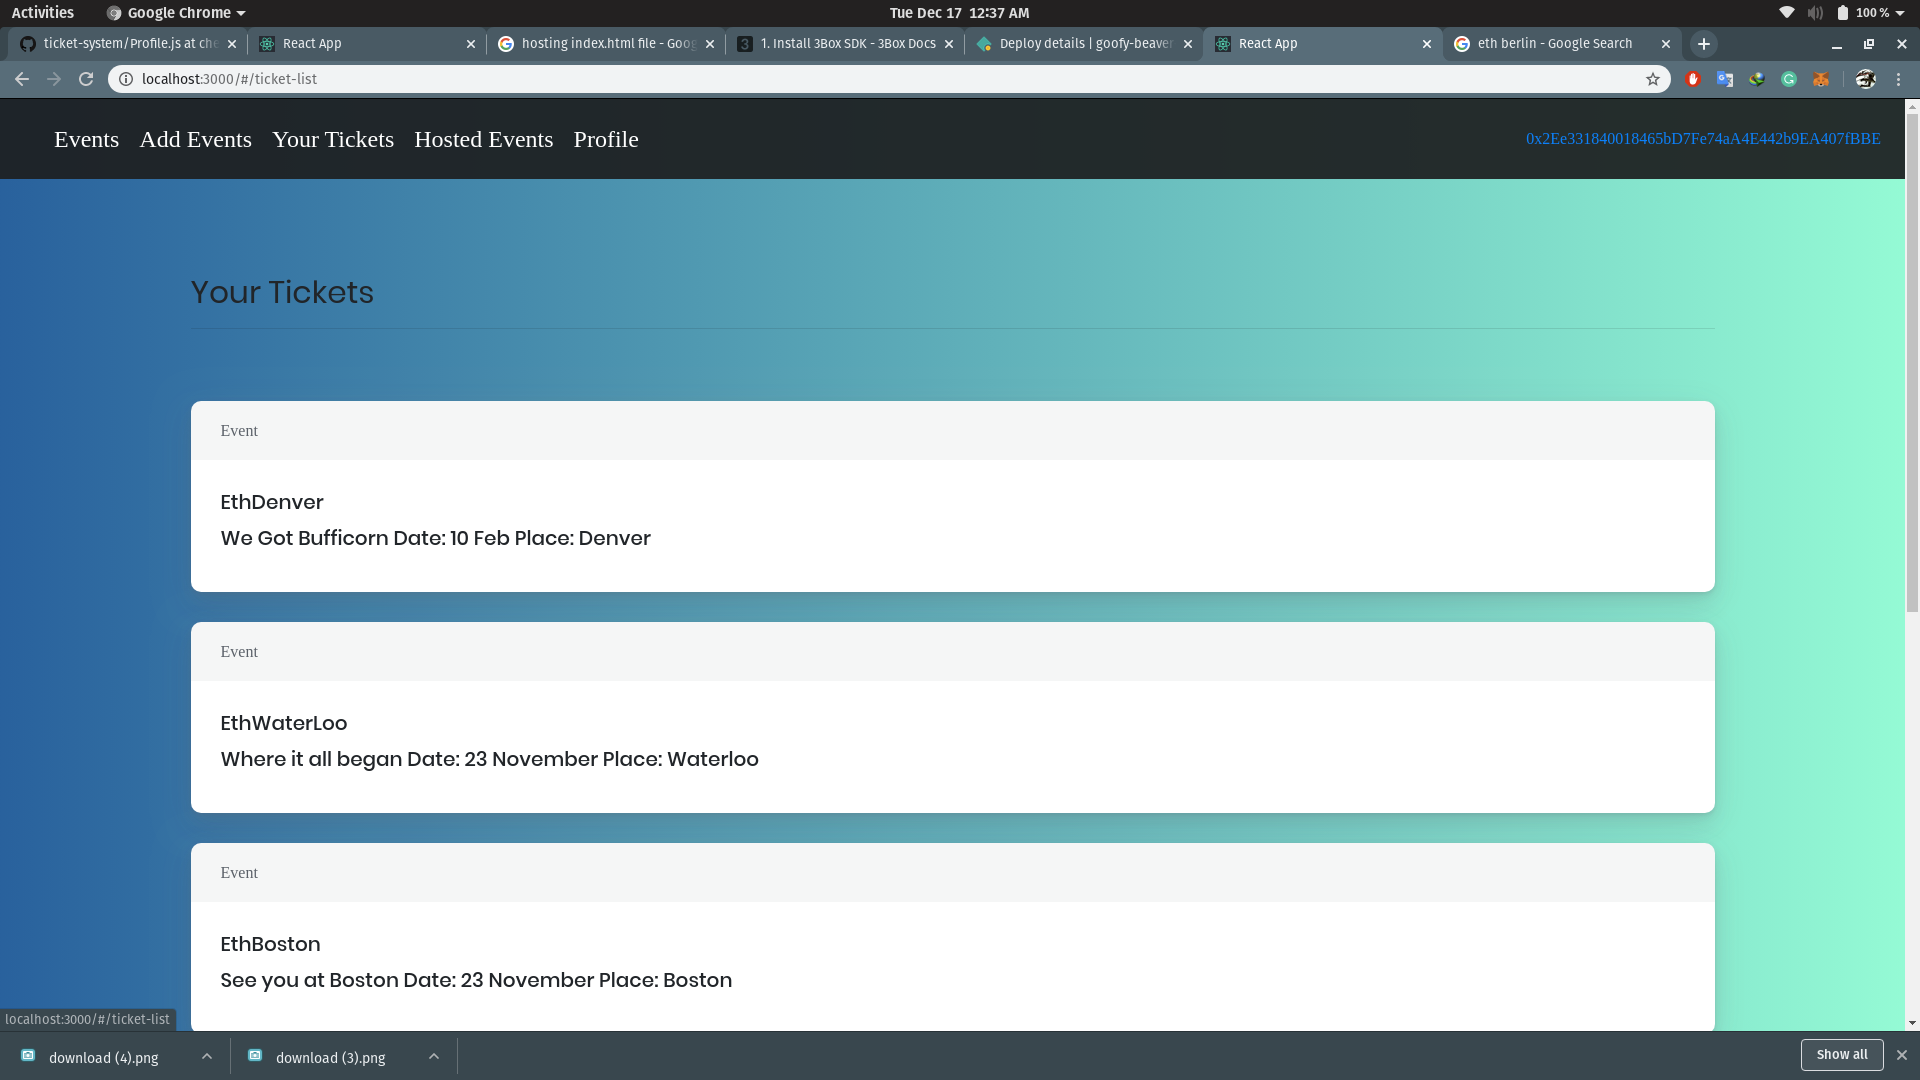Switch to the 3Box Docs tab
Viewport: 1920px width, 1080px height.
point(845,44)
